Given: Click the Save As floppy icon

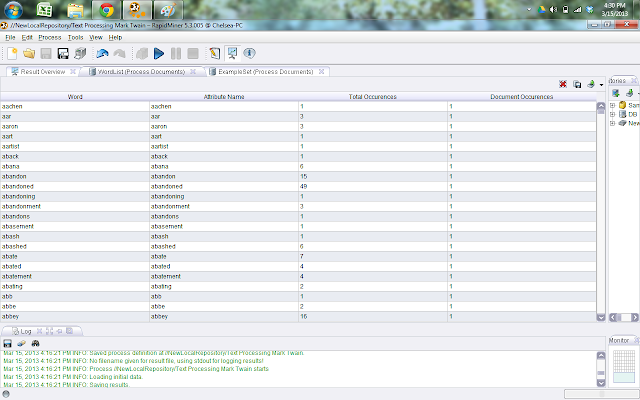Looking at the screenshot, I should point(63,53).
